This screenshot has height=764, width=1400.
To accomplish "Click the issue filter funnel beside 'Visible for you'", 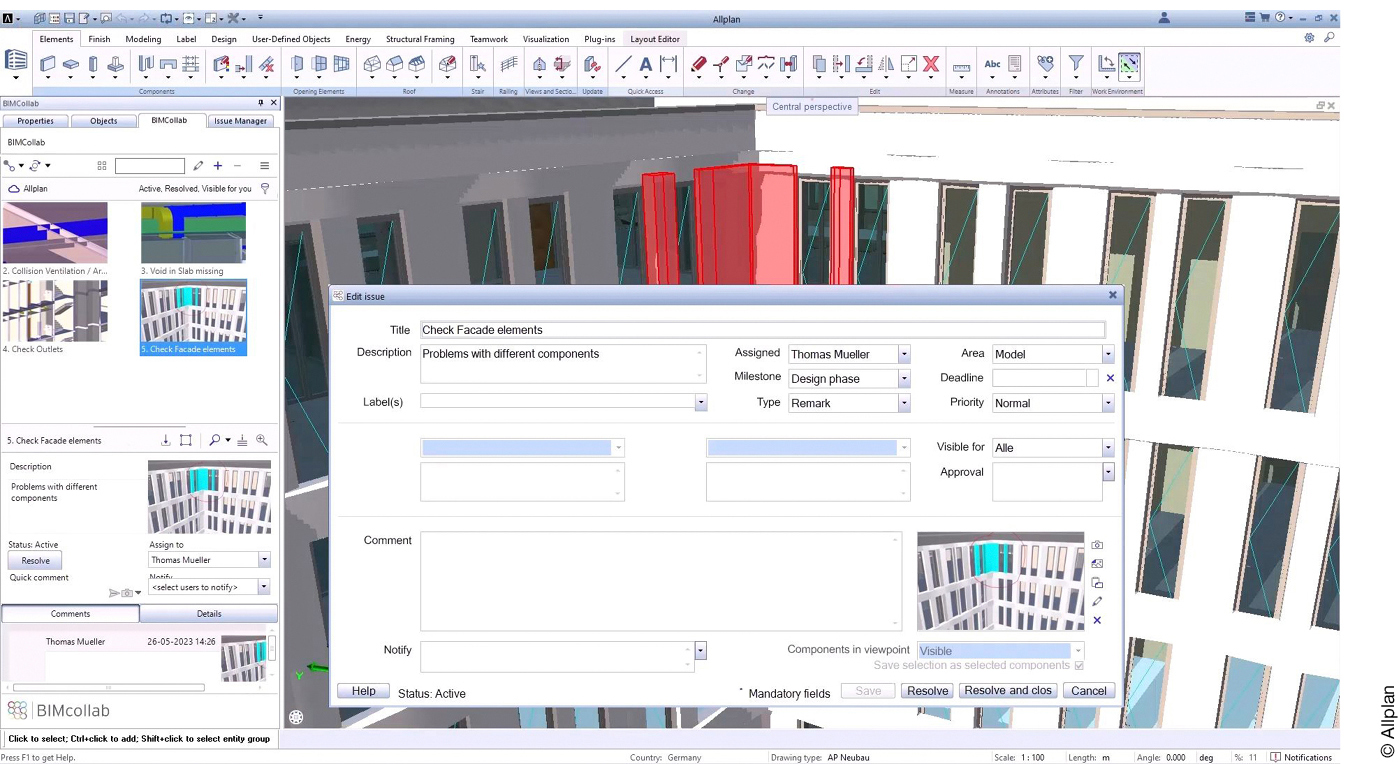I will pyautogui.click(x=265, y=188).
